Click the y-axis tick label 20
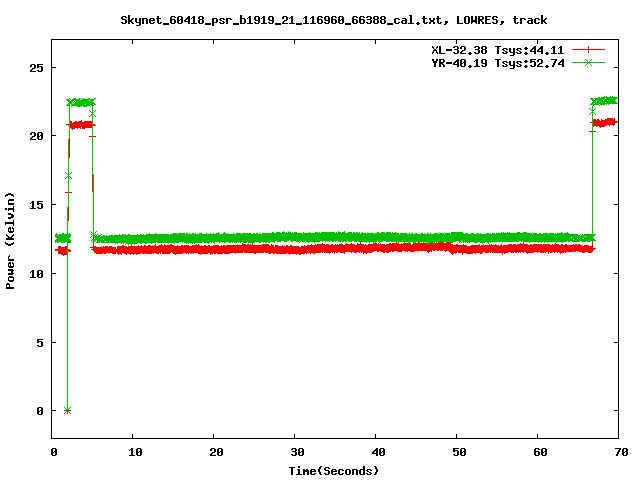Image resolution: width=640 pixels, height=480 pixels. tap(36, 136)
